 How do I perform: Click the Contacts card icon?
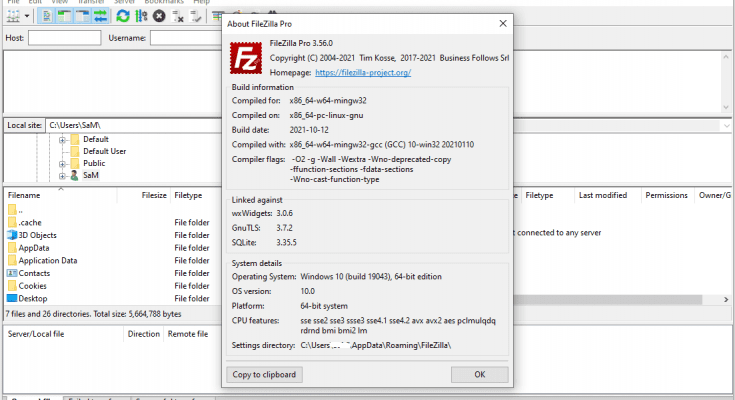point(12,273)
